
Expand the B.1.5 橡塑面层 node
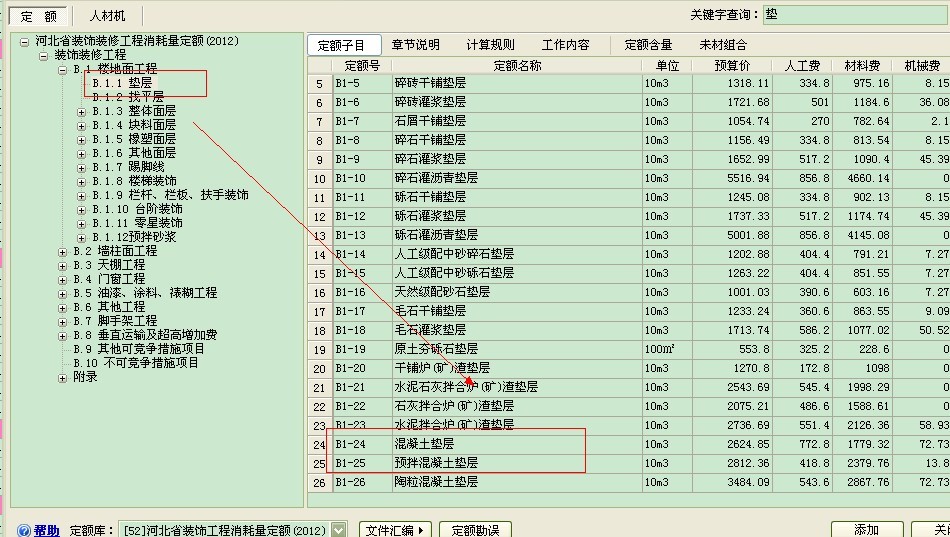click(x=81, y=139)
